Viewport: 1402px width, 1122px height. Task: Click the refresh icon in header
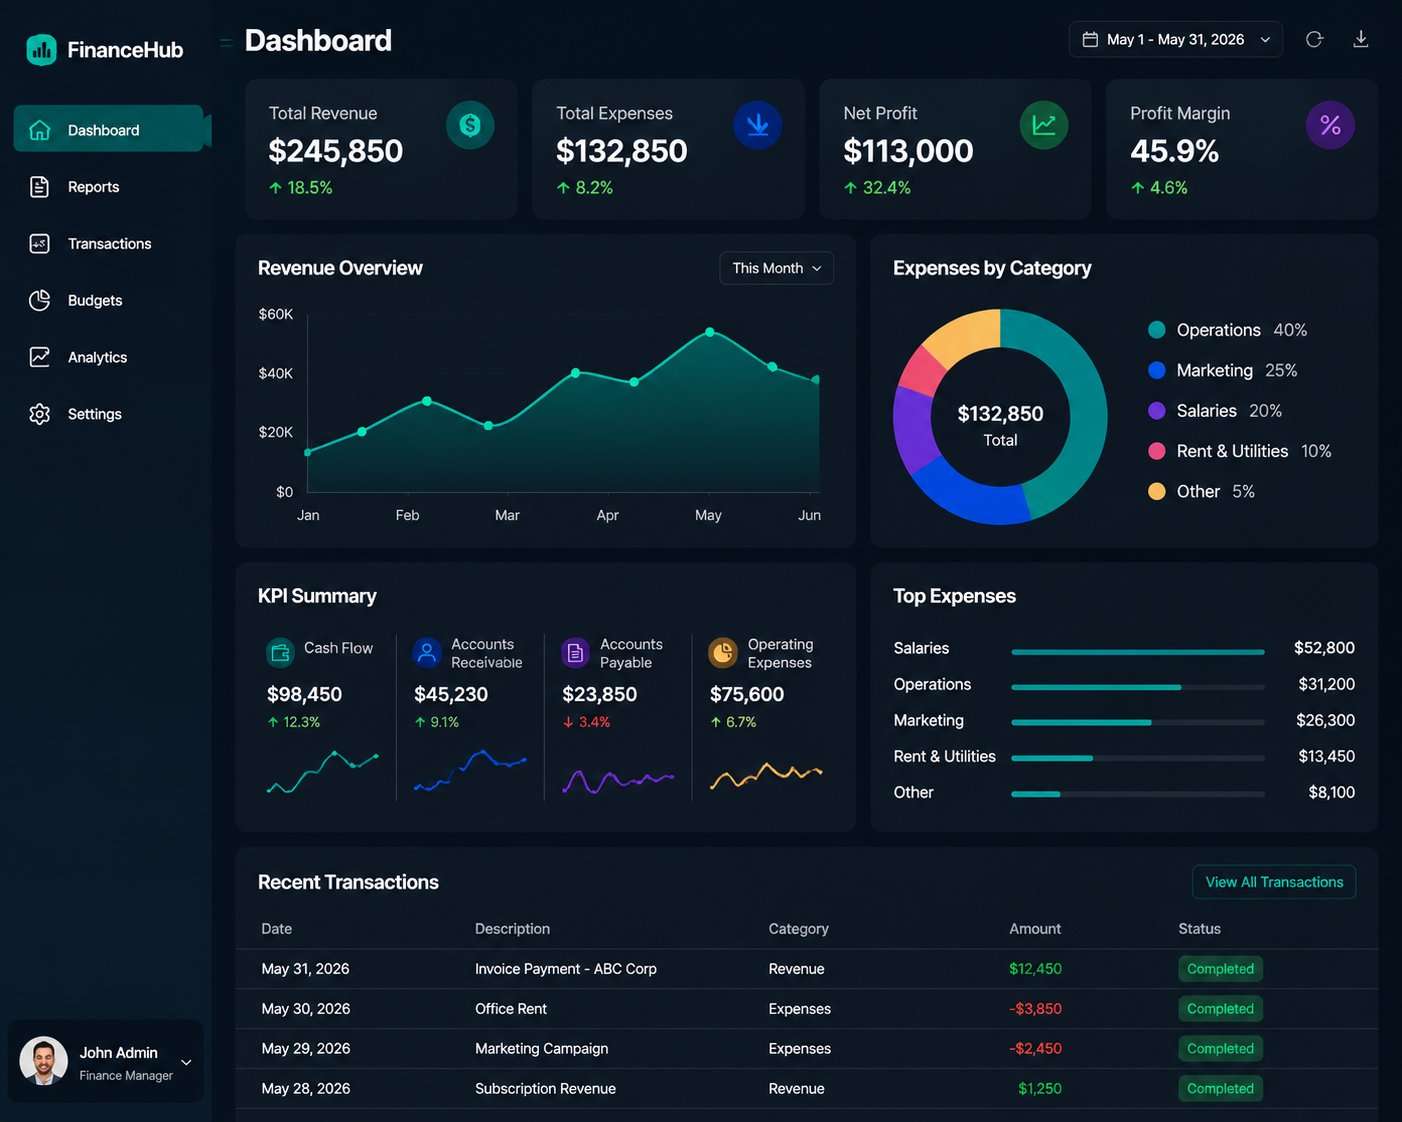[1314, 39]
